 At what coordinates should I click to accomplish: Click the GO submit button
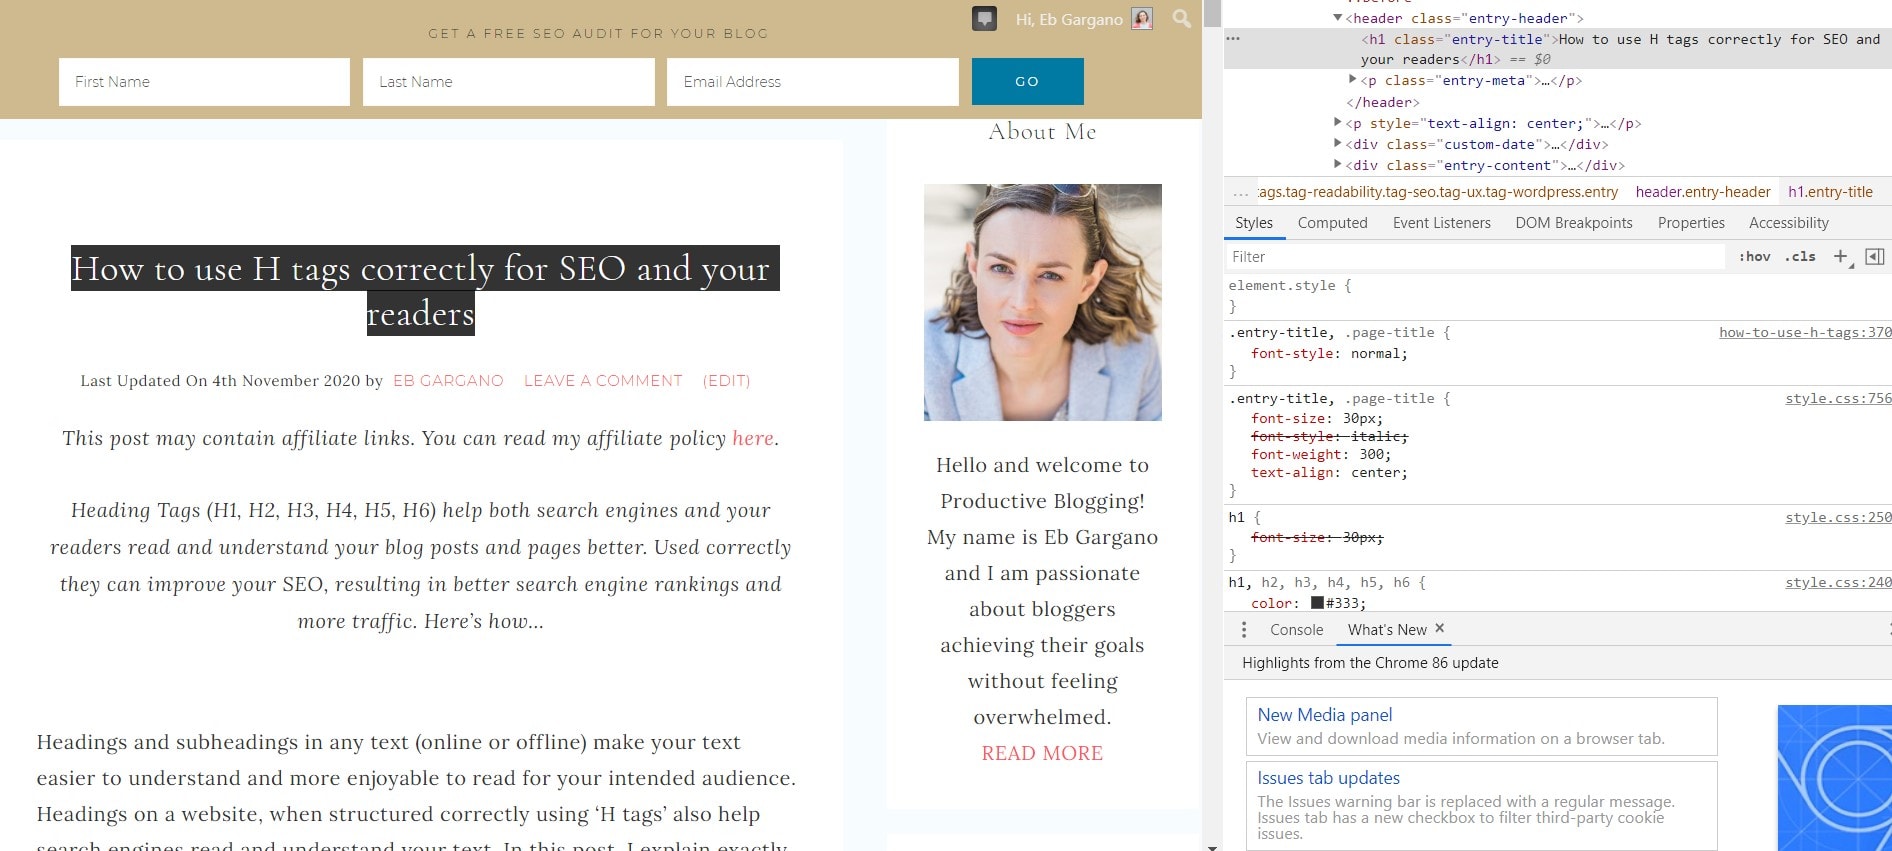click(1027, 82)
